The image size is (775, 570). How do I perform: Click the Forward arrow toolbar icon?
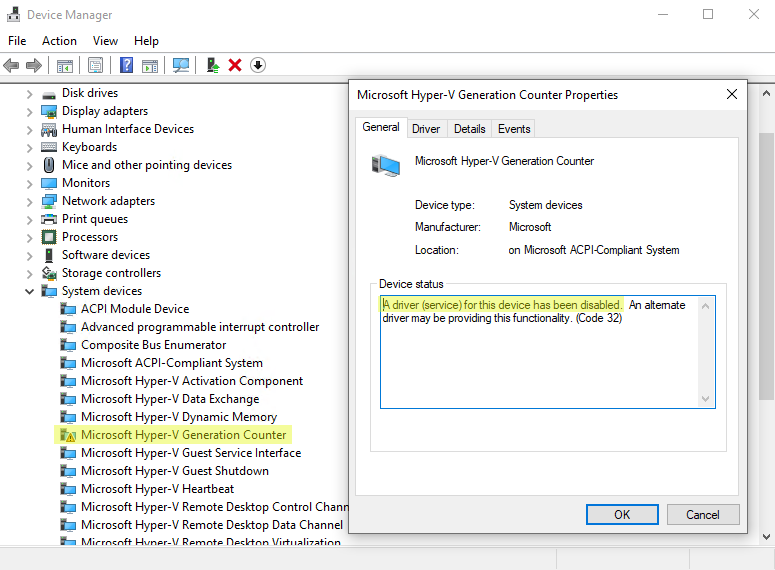pyautogui.click(x=34, y=65)
